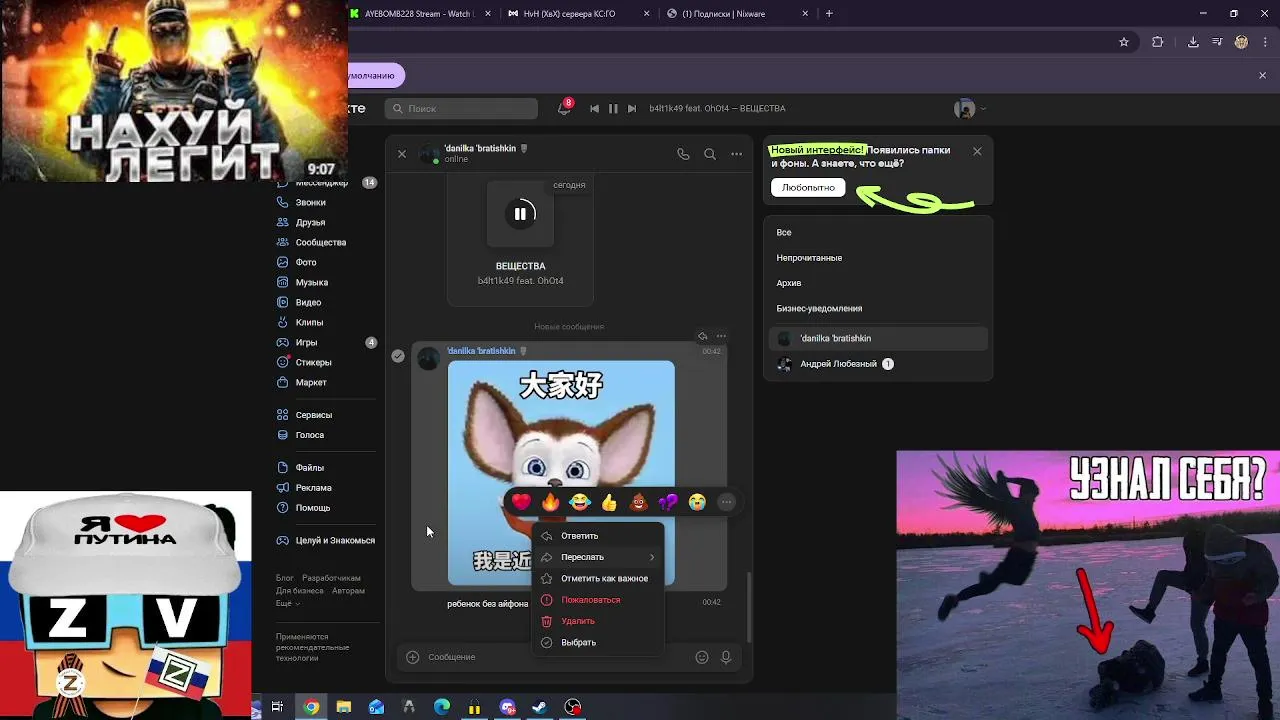
Task: Click the attachment plus icon
Action: (x=412, y=657)
